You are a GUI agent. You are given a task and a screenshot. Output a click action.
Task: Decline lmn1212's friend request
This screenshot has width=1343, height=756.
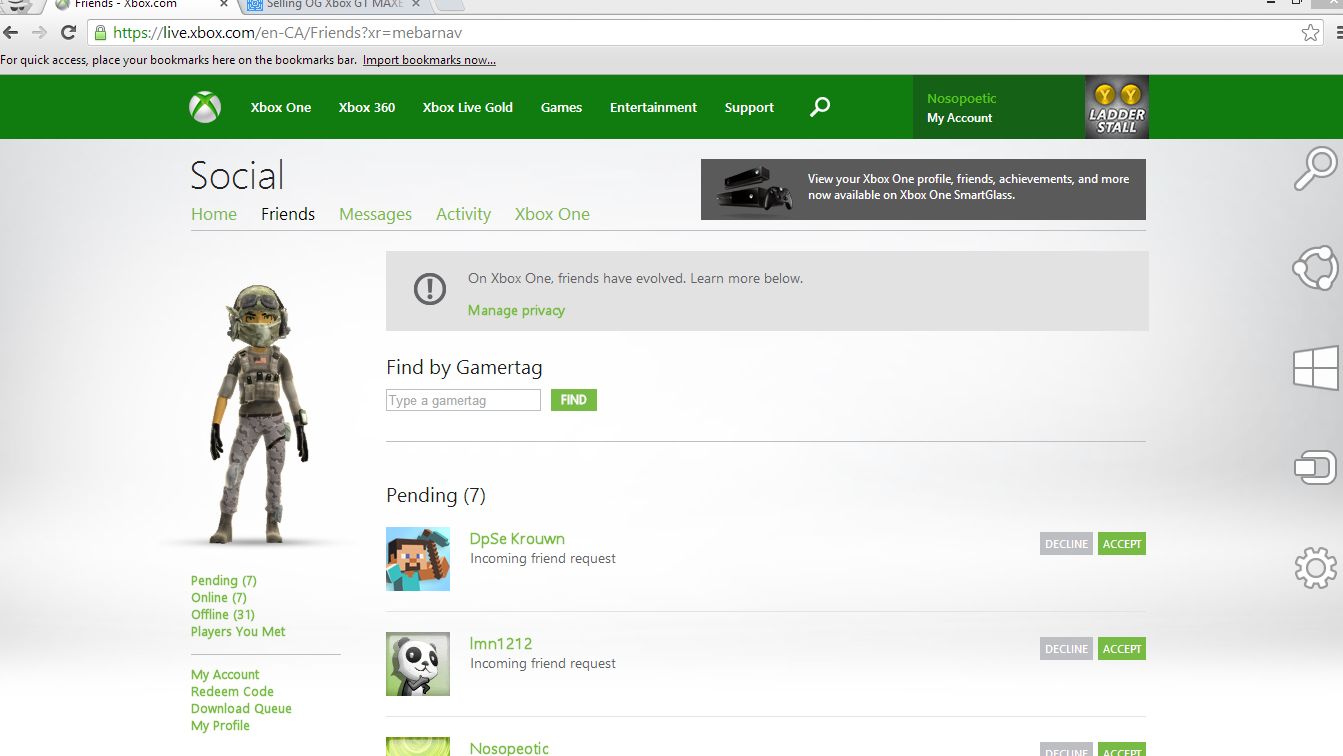click(x=1066, y=649)
